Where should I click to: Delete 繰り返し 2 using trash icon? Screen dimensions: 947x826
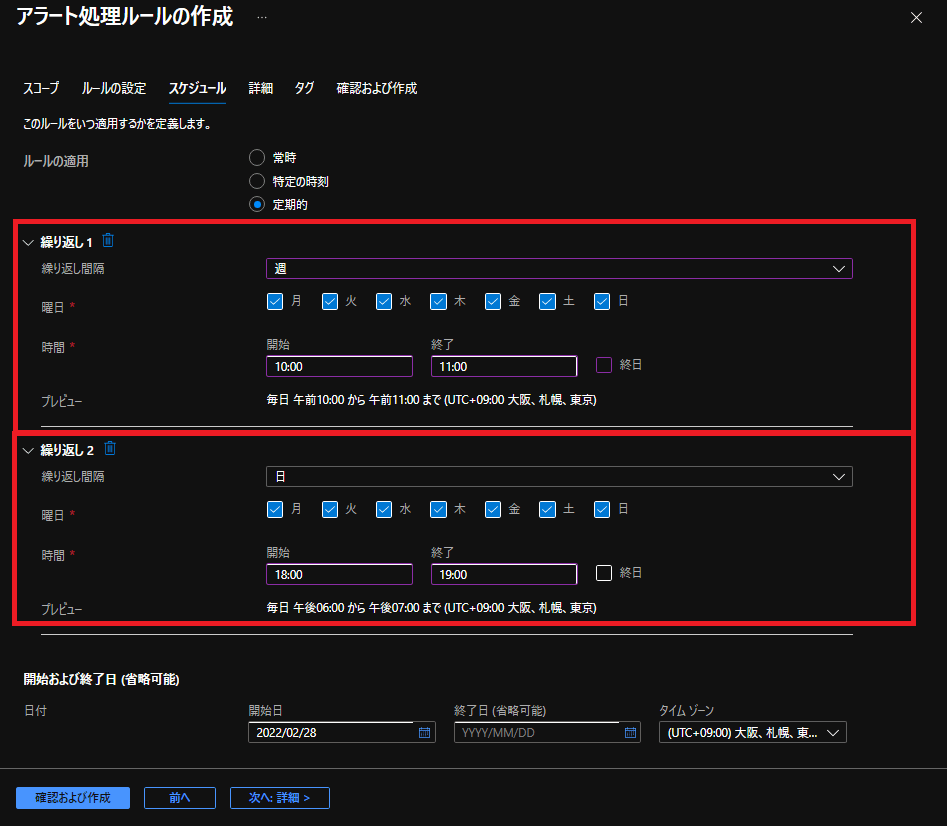point(110,448)
